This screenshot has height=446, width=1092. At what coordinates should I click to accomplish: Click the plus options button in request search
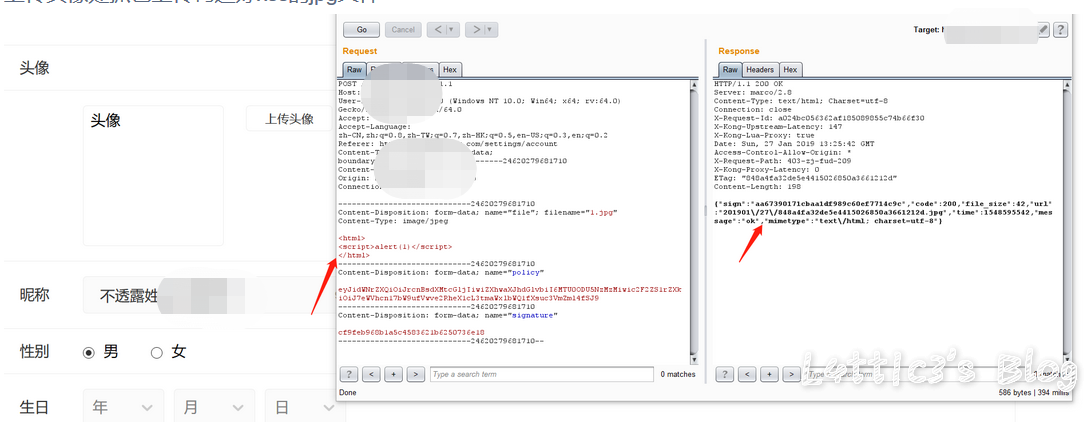pos(393,374)
